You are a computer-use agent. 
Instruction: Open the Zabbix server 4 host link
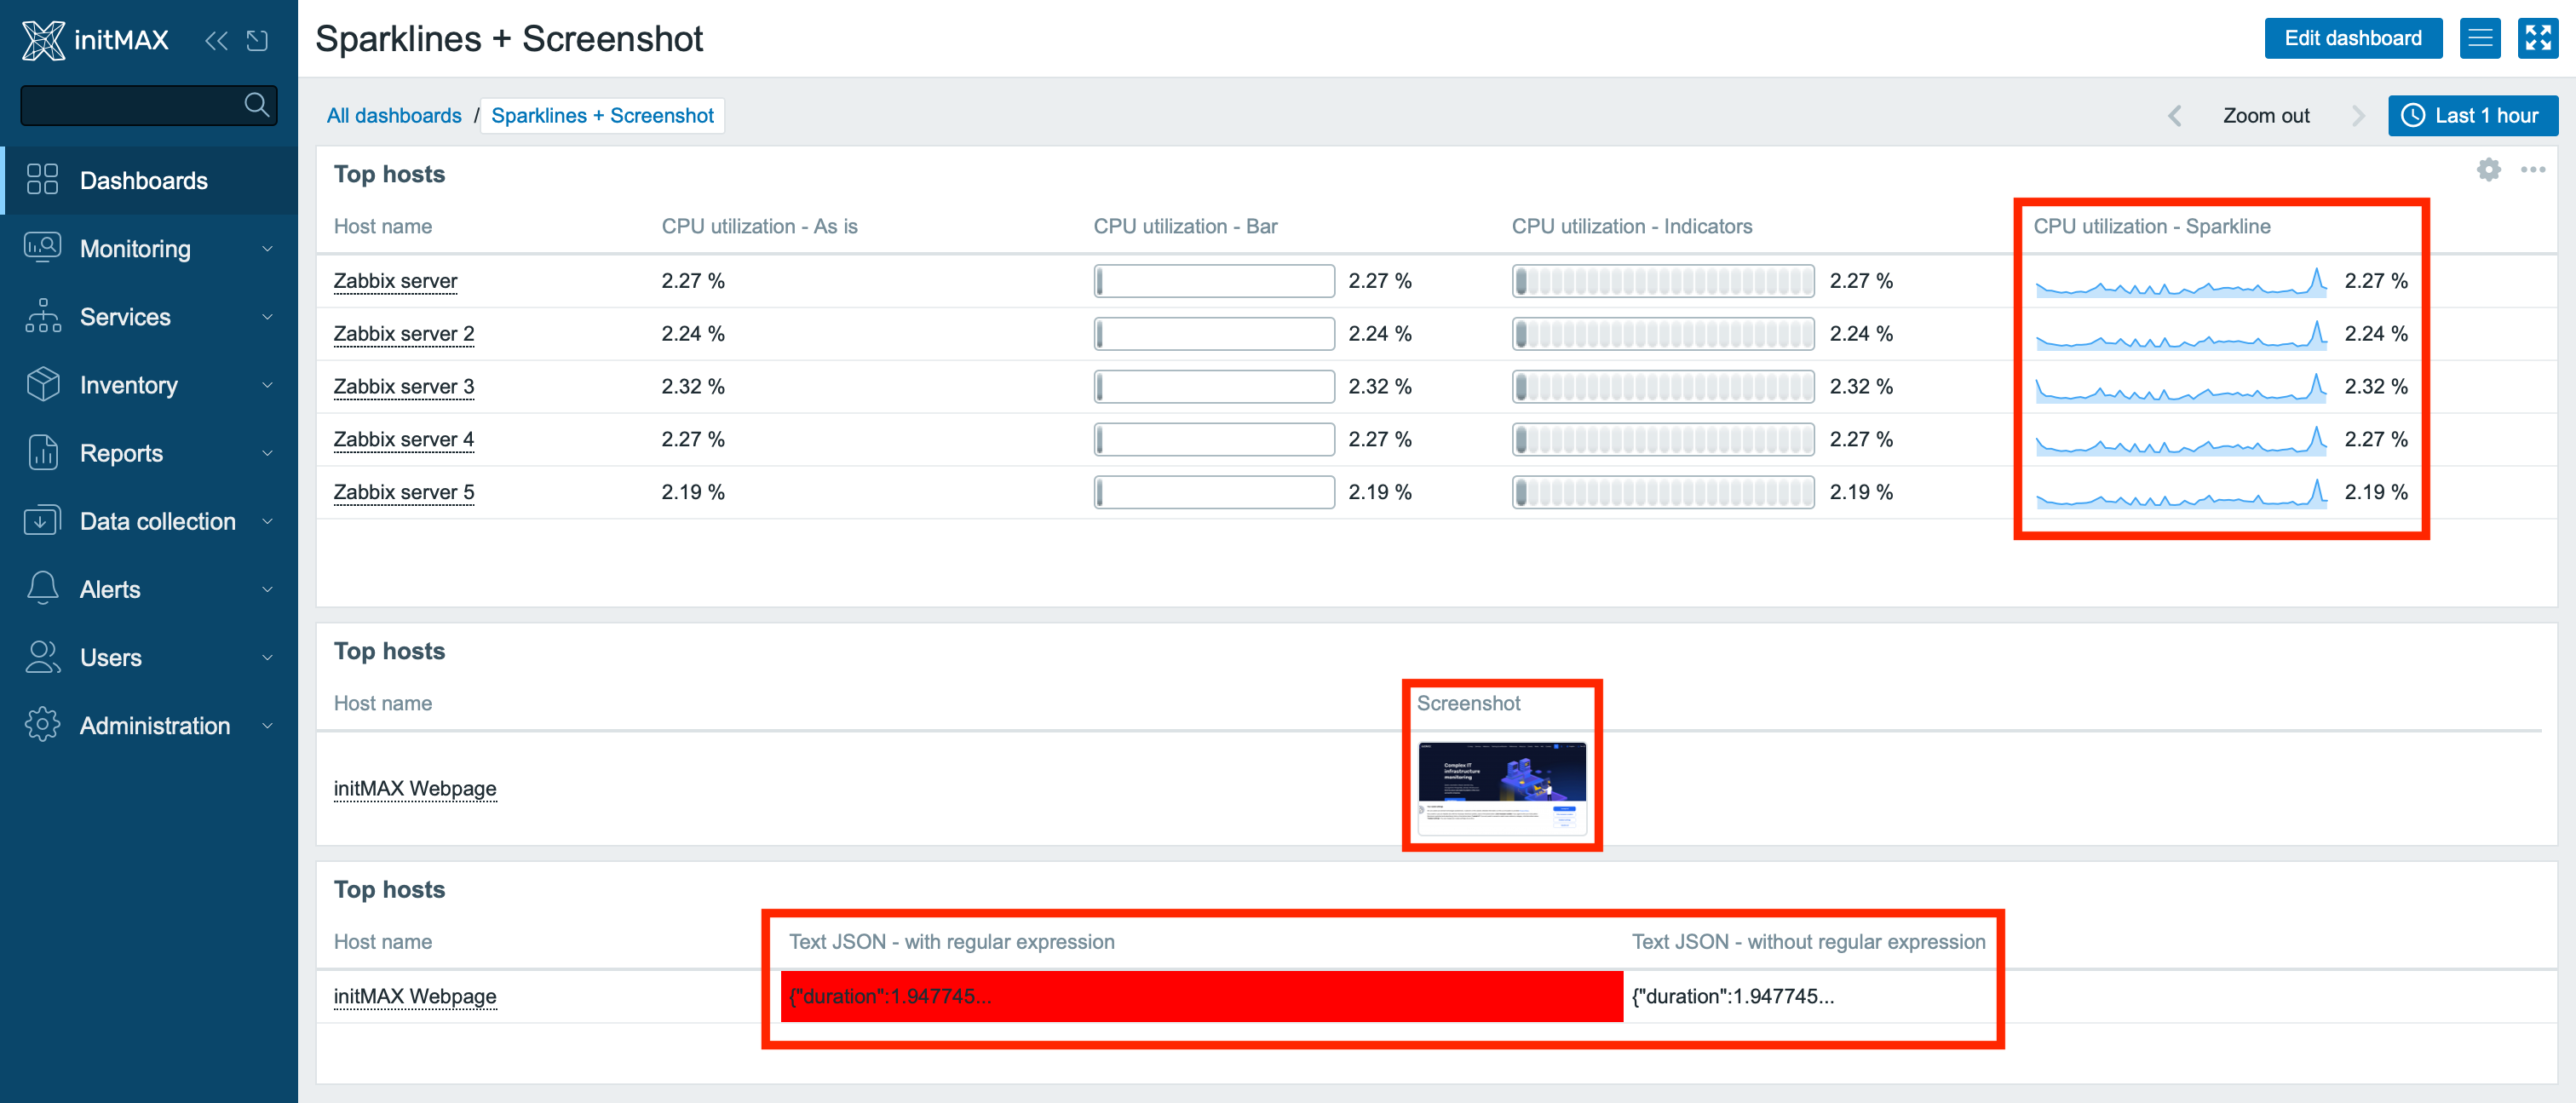pyautogui.click(x=404, y=440)
